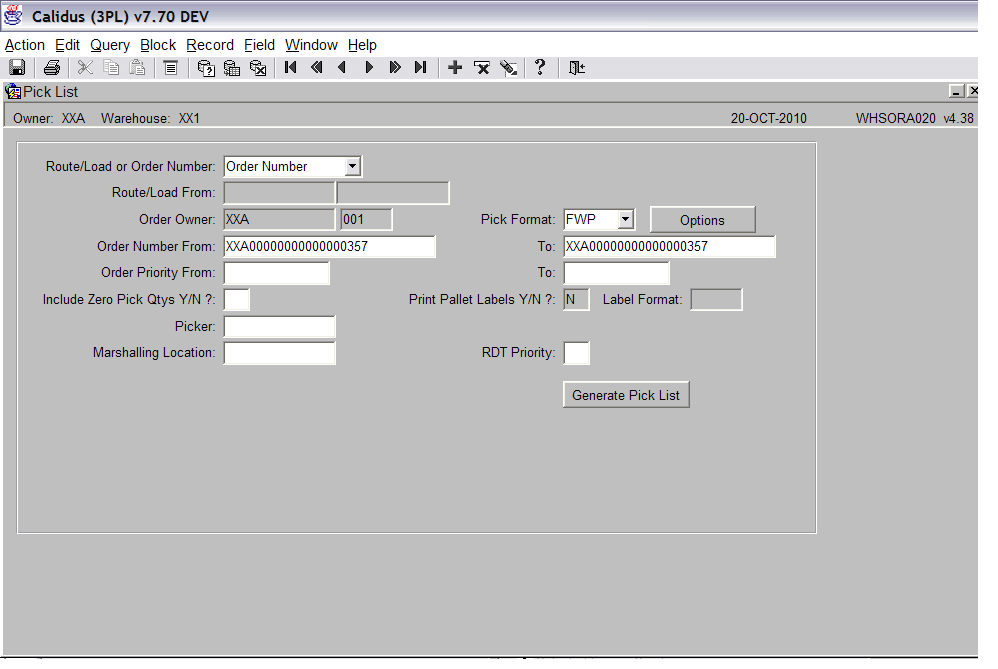The image size is (998, 669).
Task: Focus the Order Priority From field
Action: [x=277, y=273]
